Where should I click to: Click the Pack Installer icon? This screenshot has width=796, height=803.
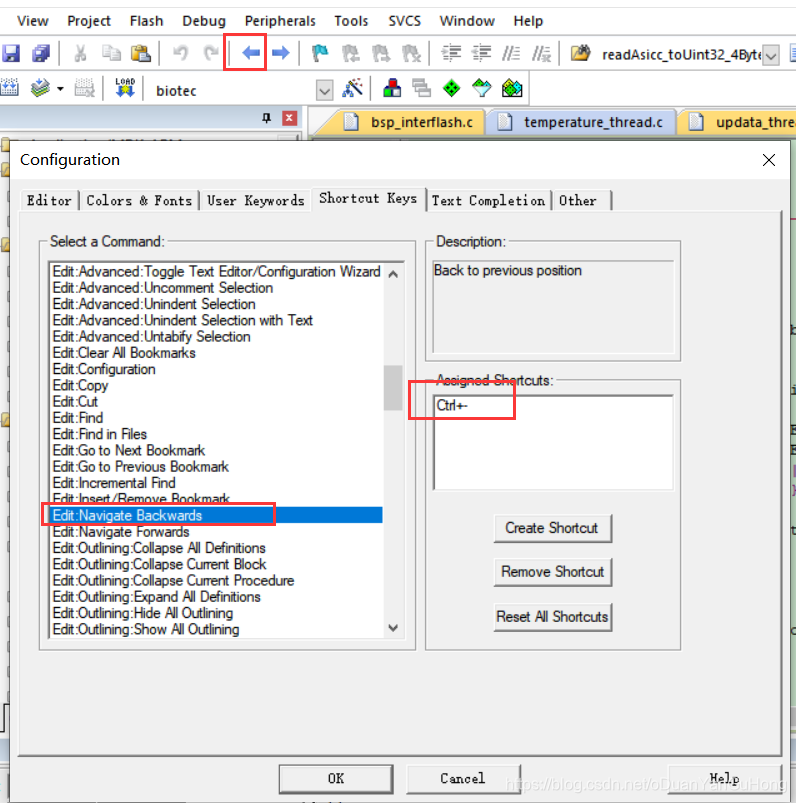pos(512,89)
